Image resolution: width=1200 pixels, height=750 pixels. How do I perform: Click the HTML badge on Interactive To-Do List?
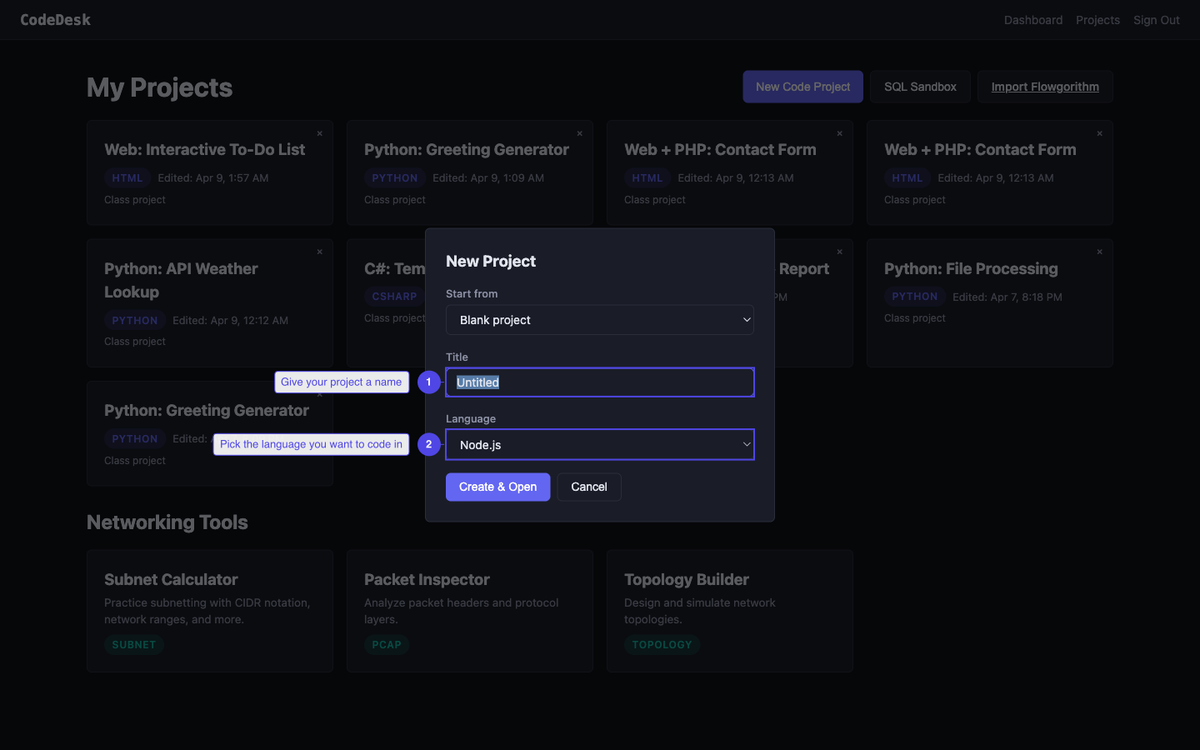[127, 177]
